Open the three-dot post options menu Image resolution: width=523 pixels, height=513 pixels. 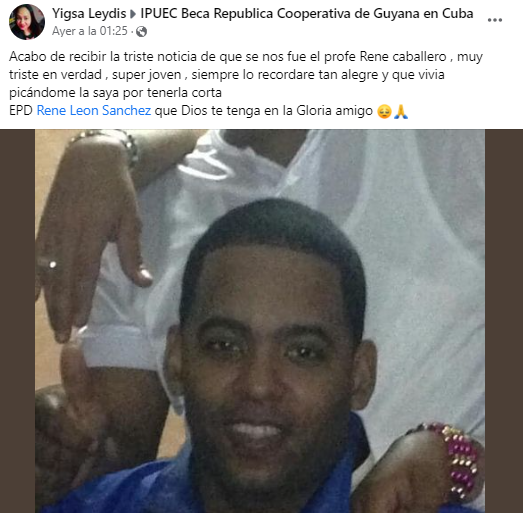[x=495, y=20]
